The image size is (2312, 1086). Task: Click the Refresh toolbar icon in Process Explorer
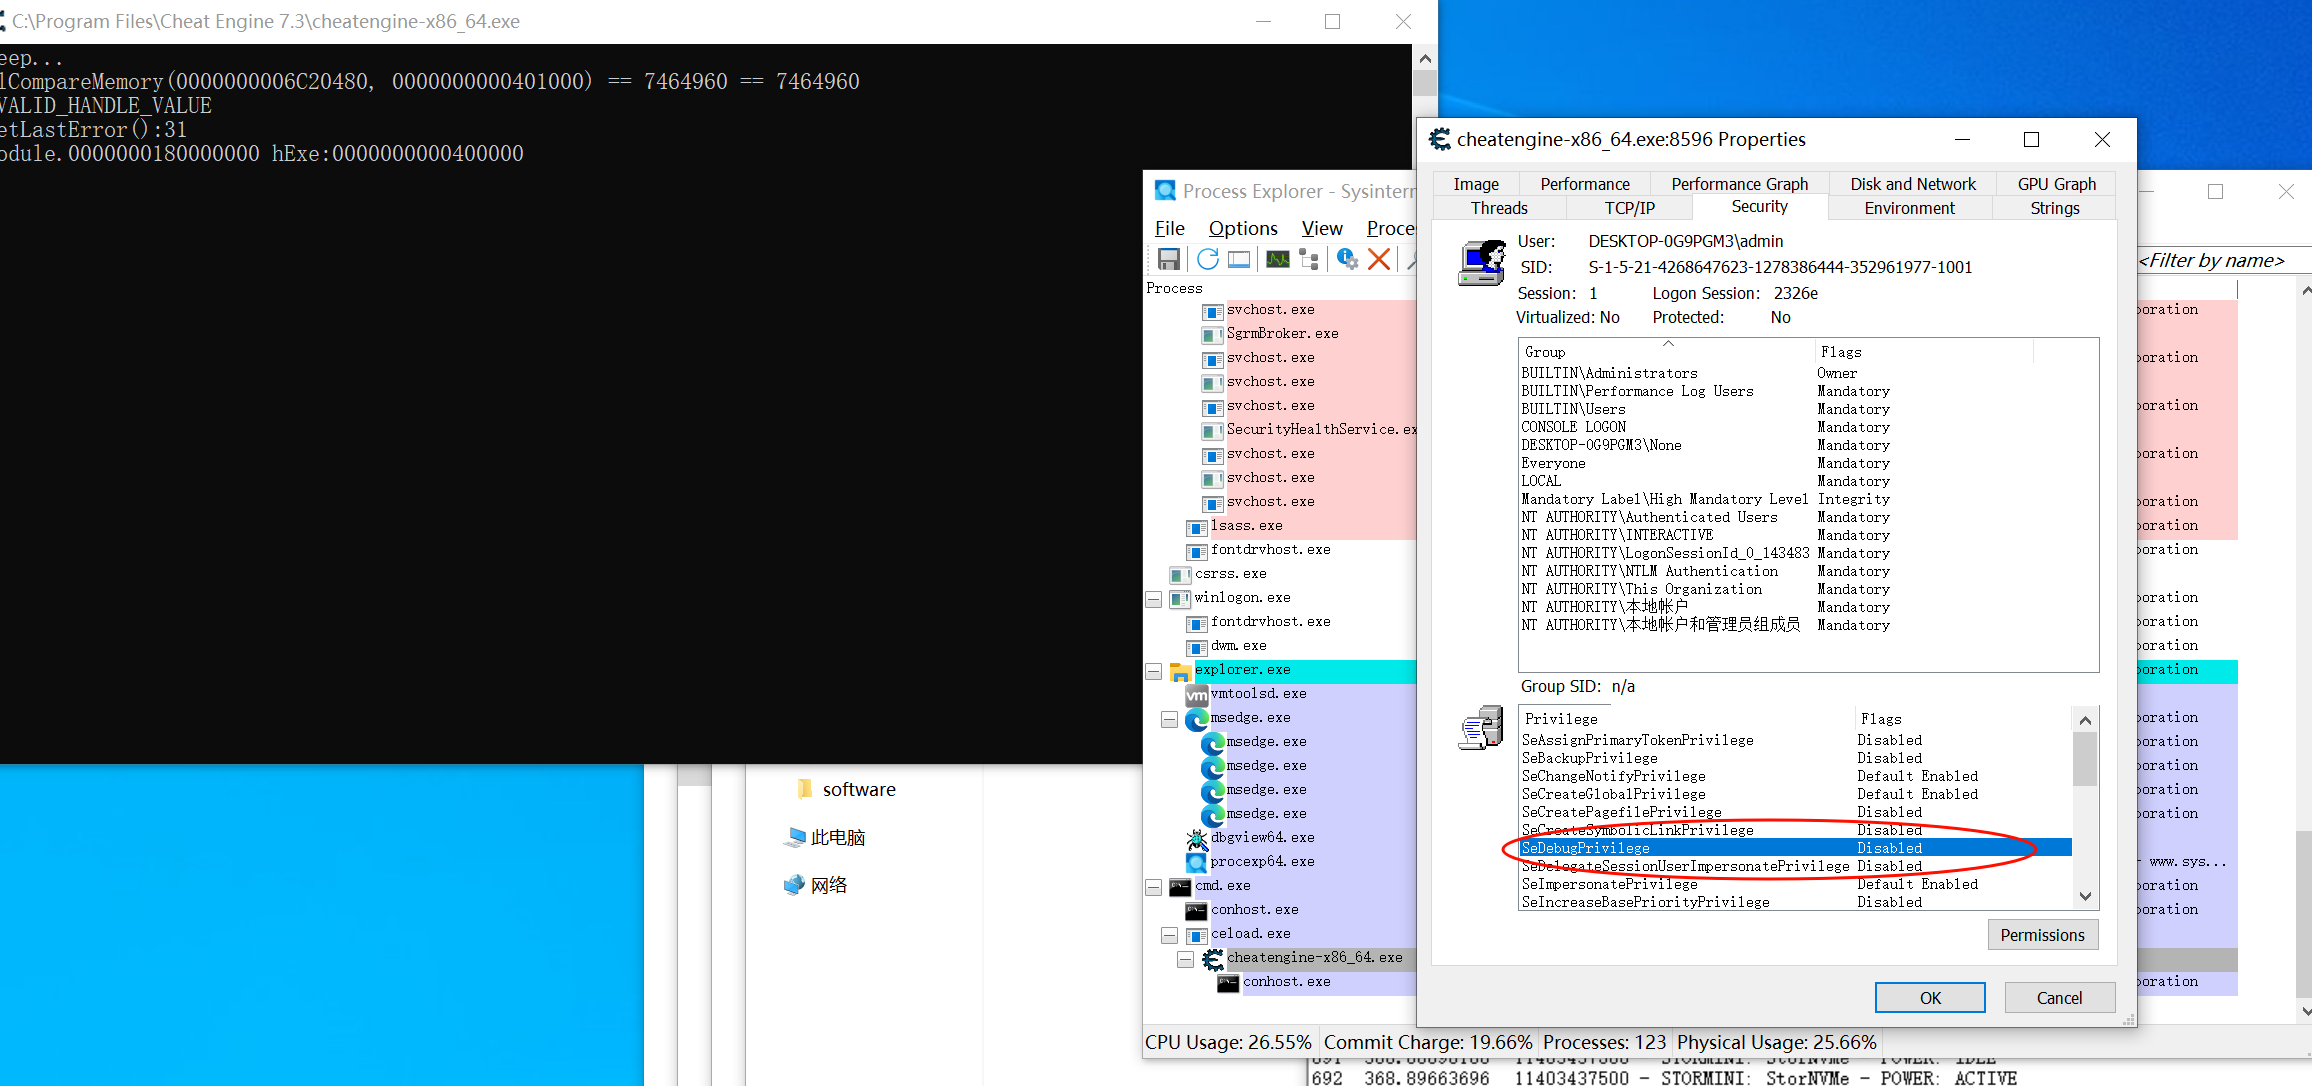click(1207, 259)
